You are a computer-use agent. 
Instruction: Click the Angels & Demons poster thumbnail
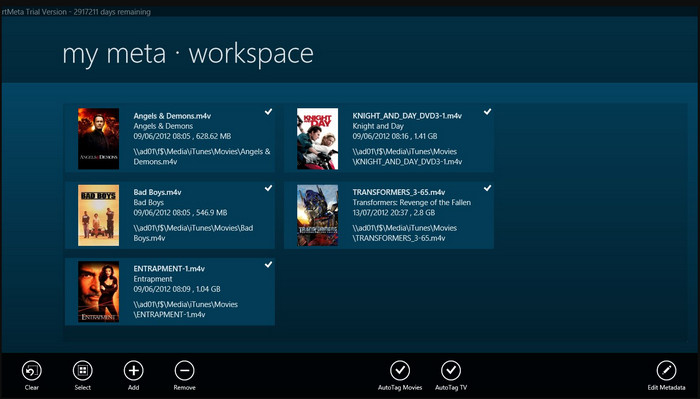tap(99, 139)
